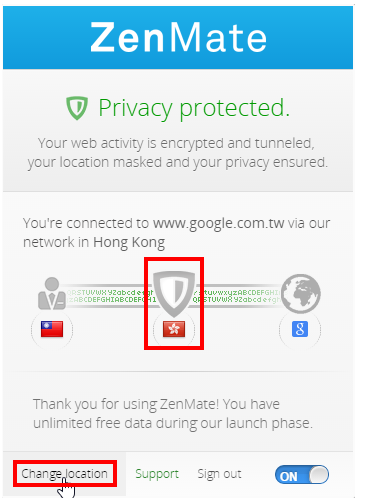This screenshot has width=371, height=499.
Task: Click the green shield icon by Privacy protected
Action: click(77, 108)
